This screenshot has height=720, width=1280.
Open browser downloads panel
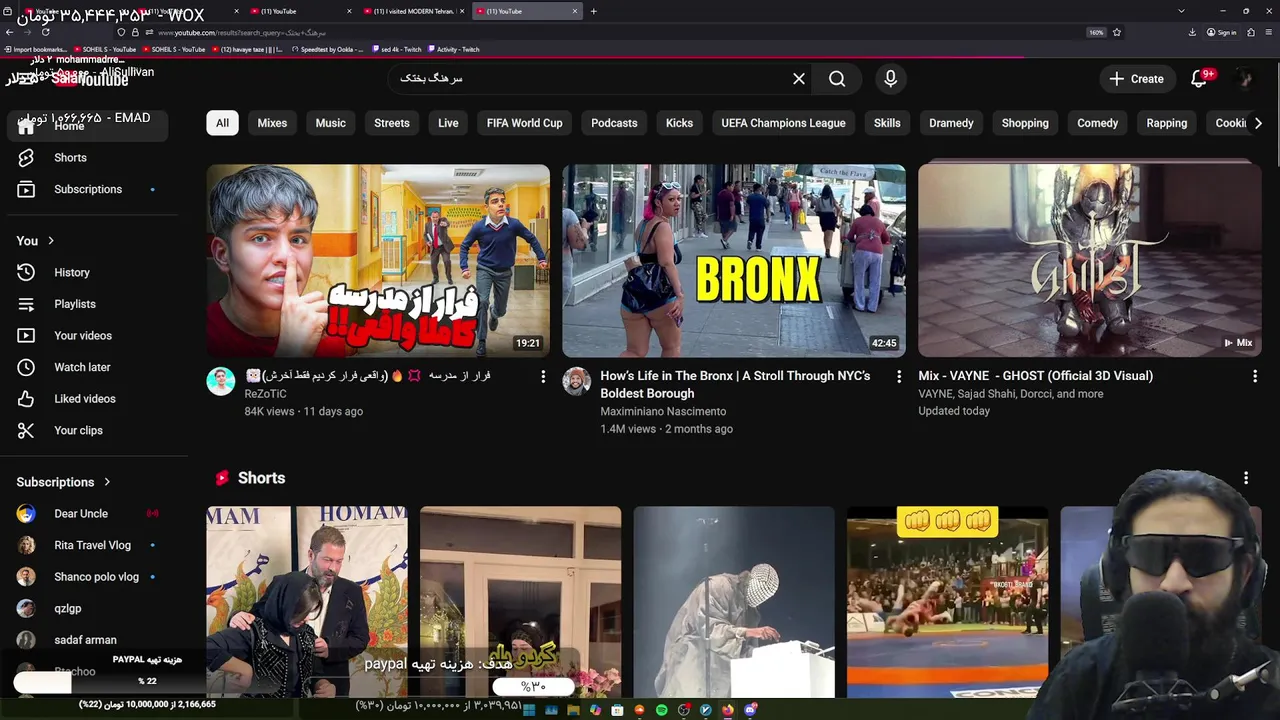coord(1192,32)
